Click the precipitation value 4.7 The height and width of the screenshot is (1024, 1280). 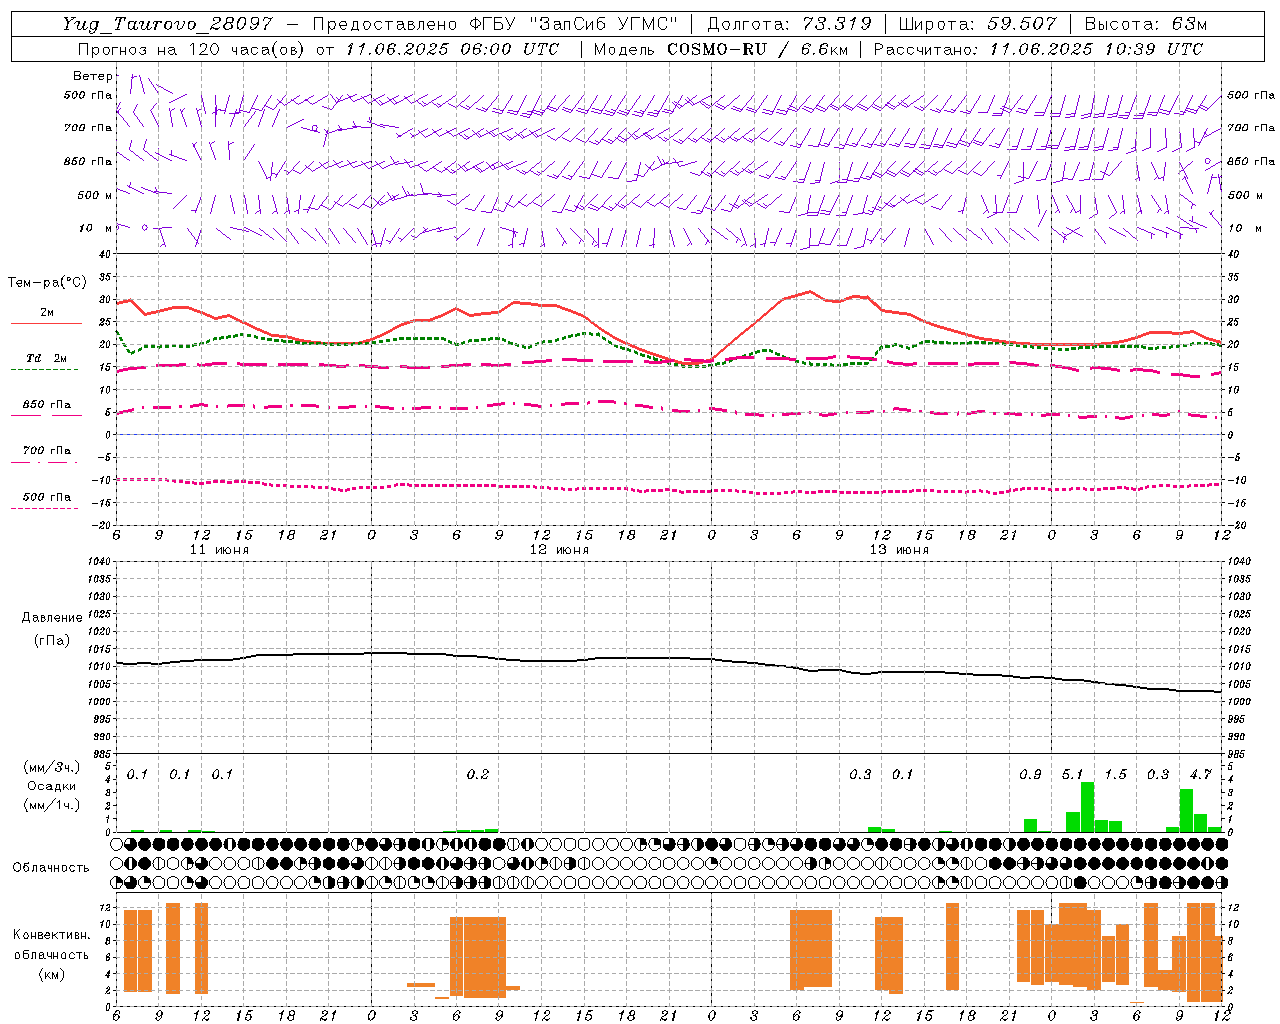pyautogui.click(x=1200, y=775)
